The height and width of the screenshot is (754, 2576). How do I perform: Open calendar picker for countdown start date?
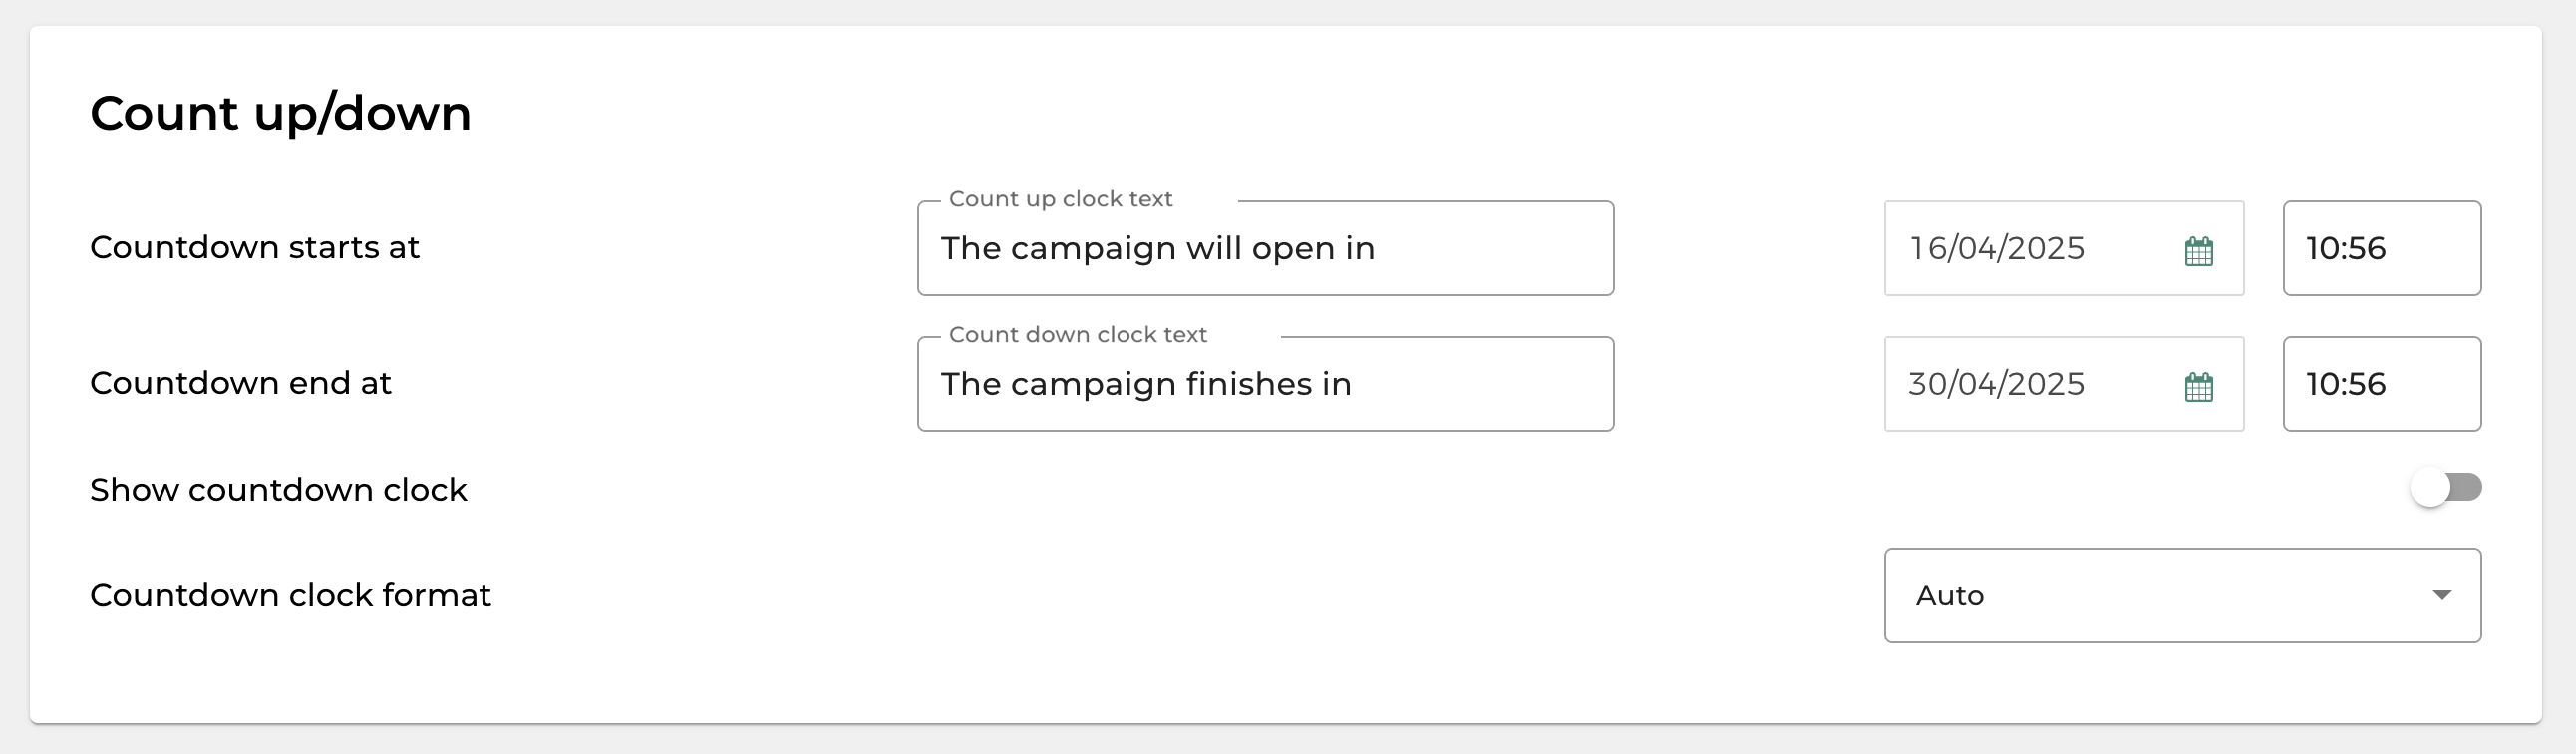(2198, 250)
